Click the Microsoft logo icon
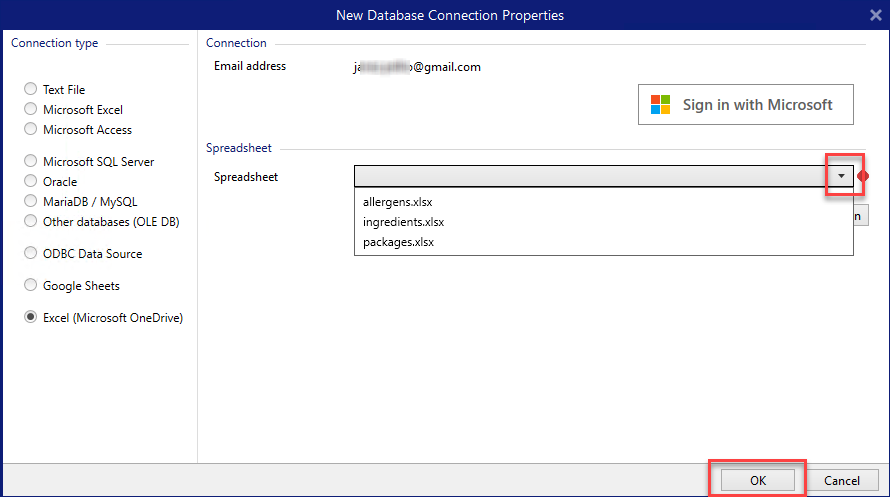The height and width of the screenshot is (497, 890). click(660, 105)
